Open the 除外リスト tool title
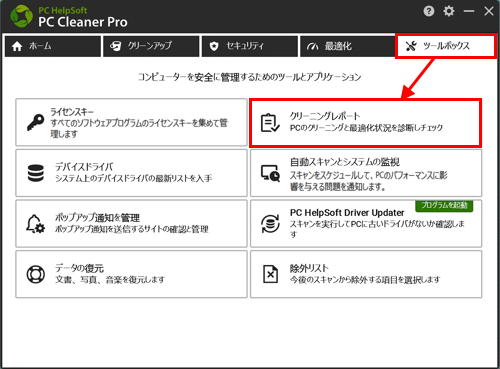Image resolution: width=500 pixels, height=369 pixels. tap(309, 268)
